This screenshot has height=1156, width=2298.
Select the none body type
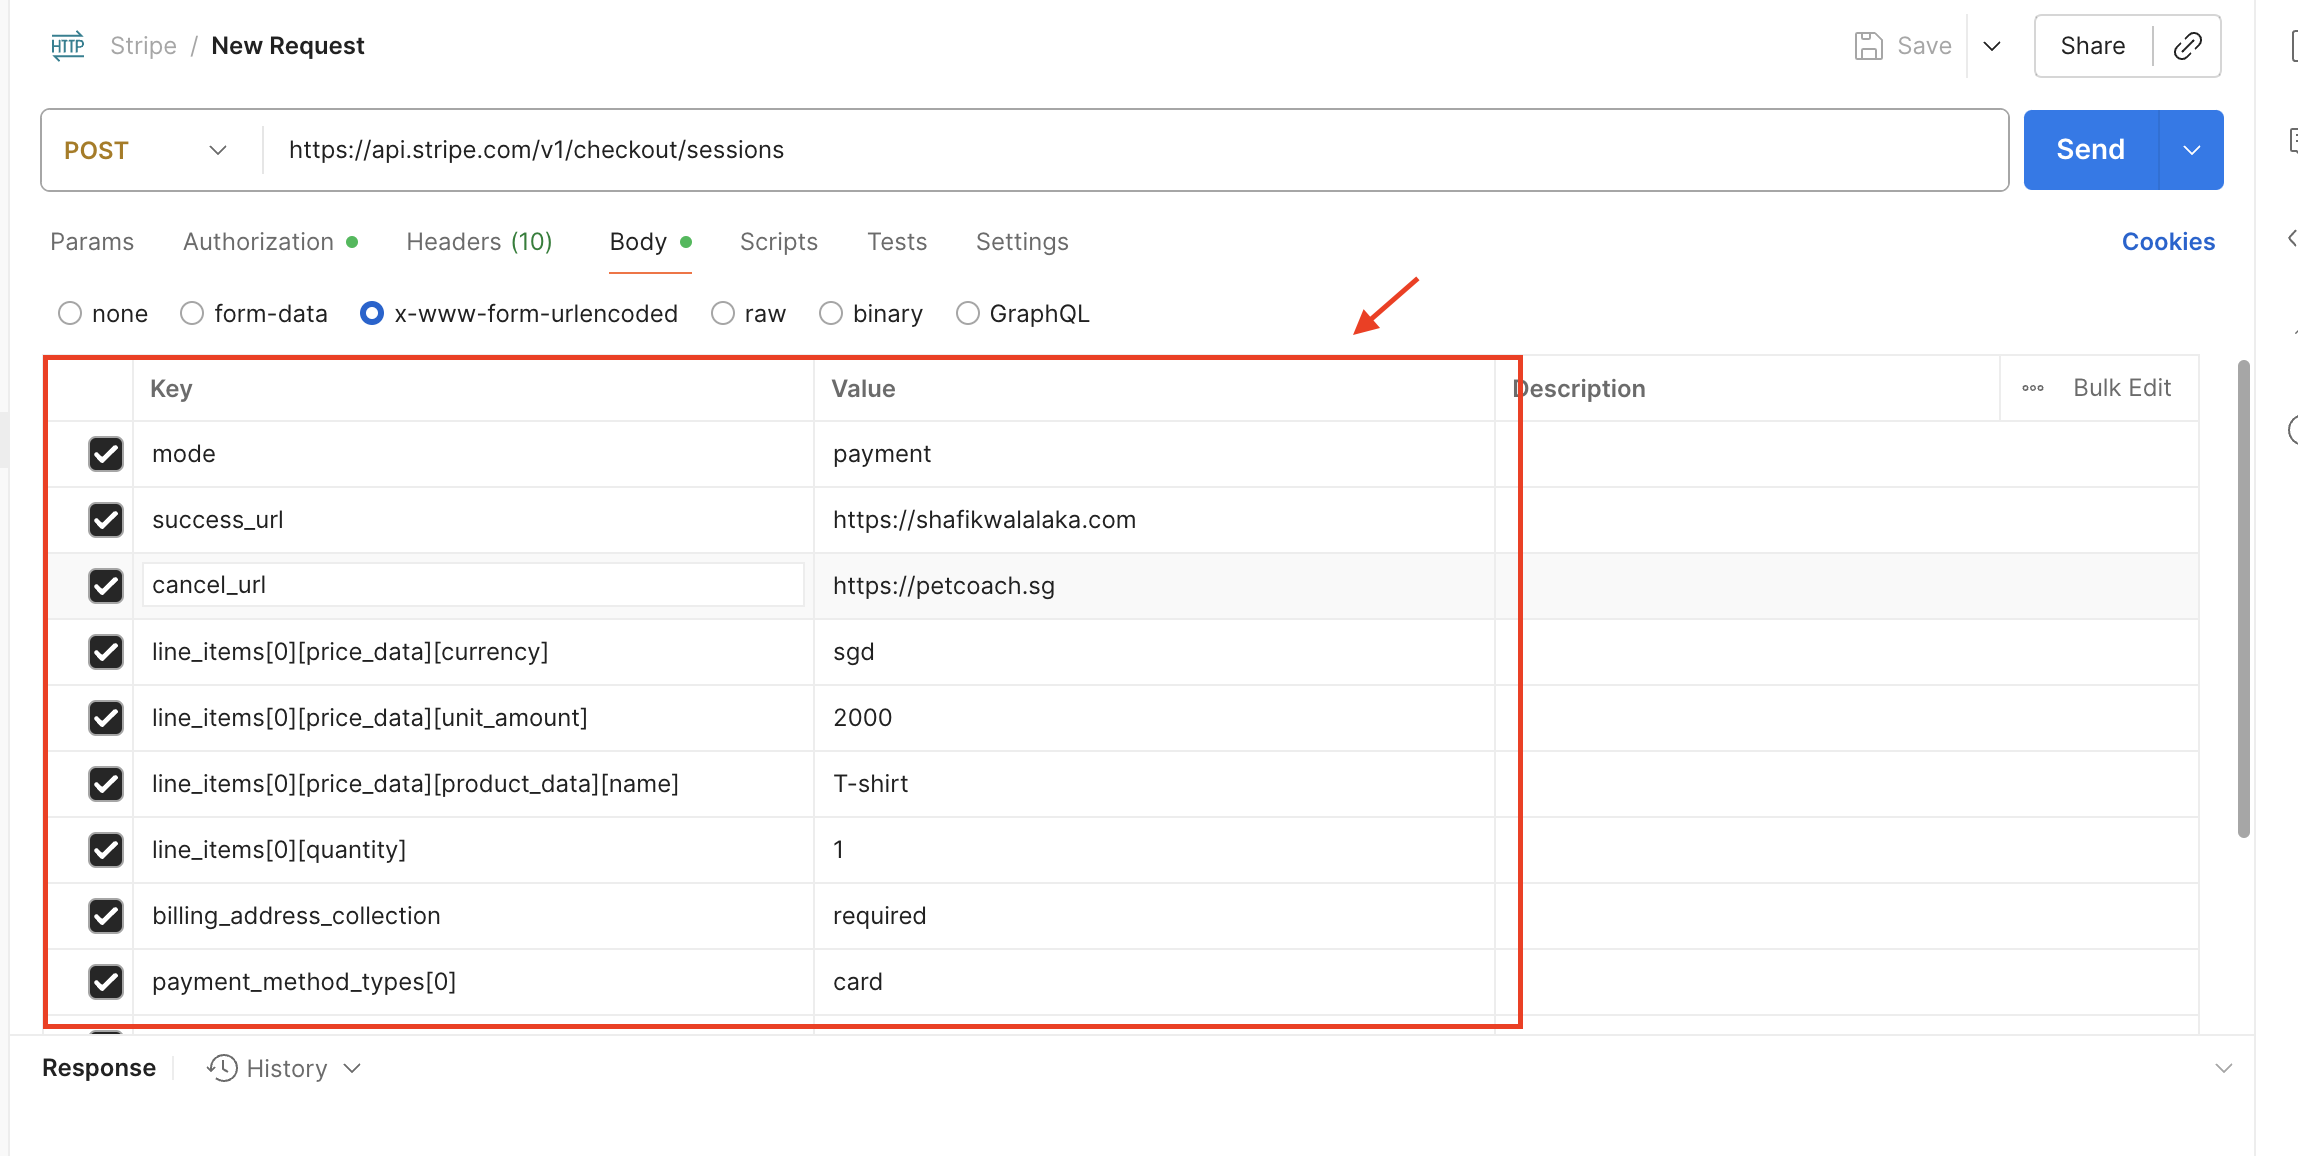(x=70, y=314)
